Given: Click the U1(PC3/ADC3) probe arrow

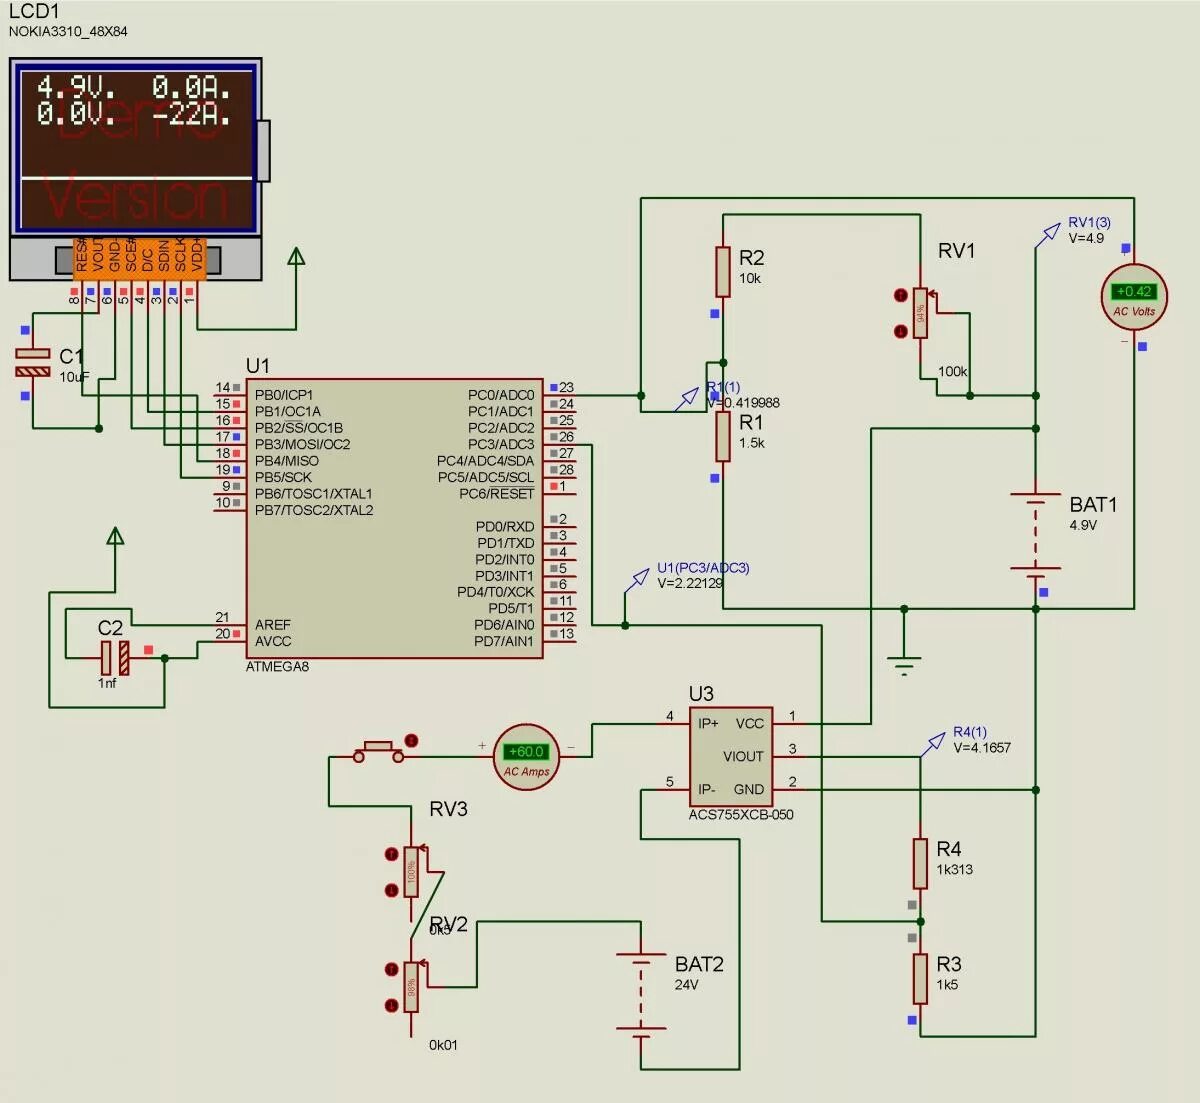Looking at the screenshot, I should click(637, 577).
